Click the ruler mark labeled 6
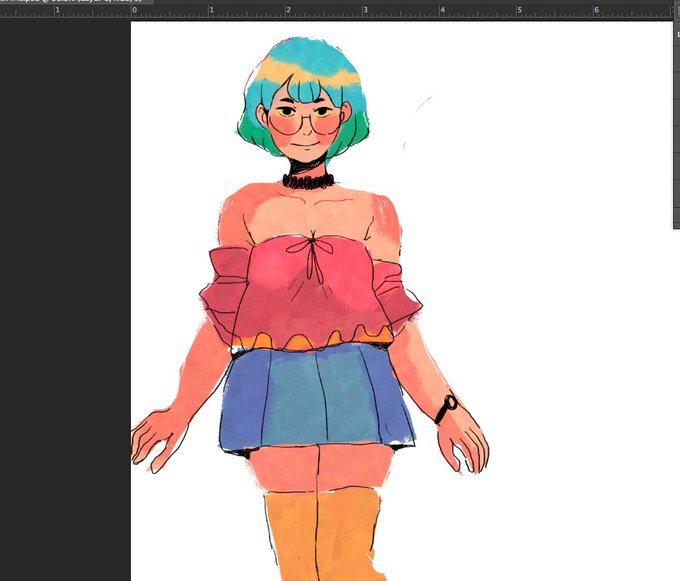 click(x=597, y=10)
